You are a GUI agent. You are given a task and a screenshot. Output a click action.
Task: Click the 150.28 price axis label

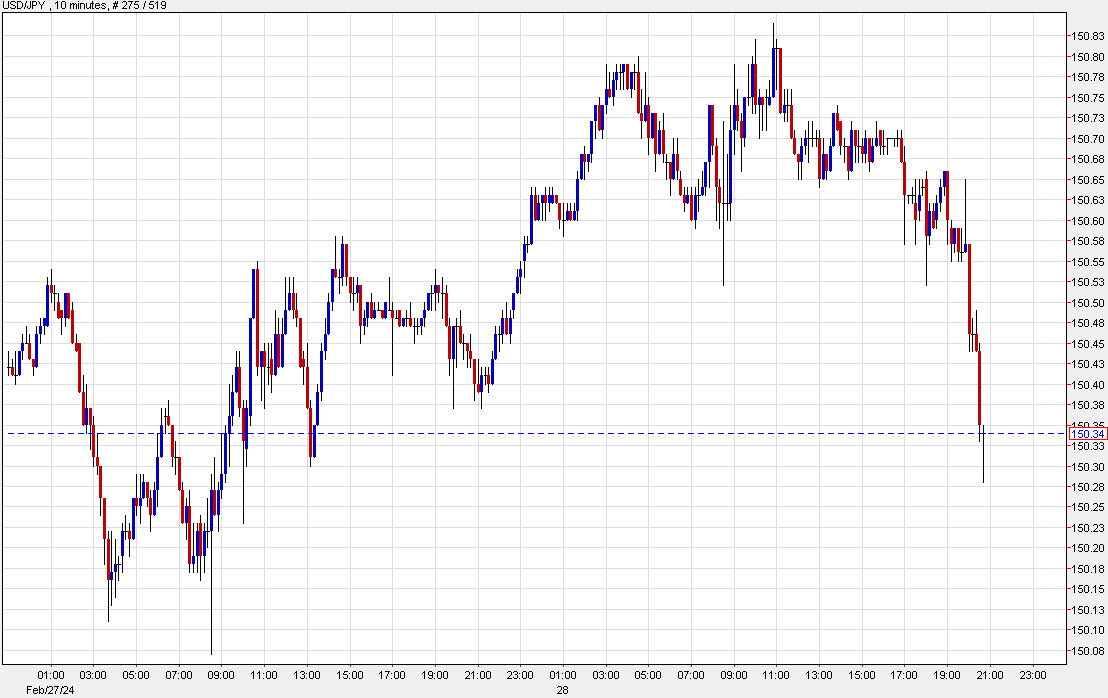click(x=1088, y=487)
